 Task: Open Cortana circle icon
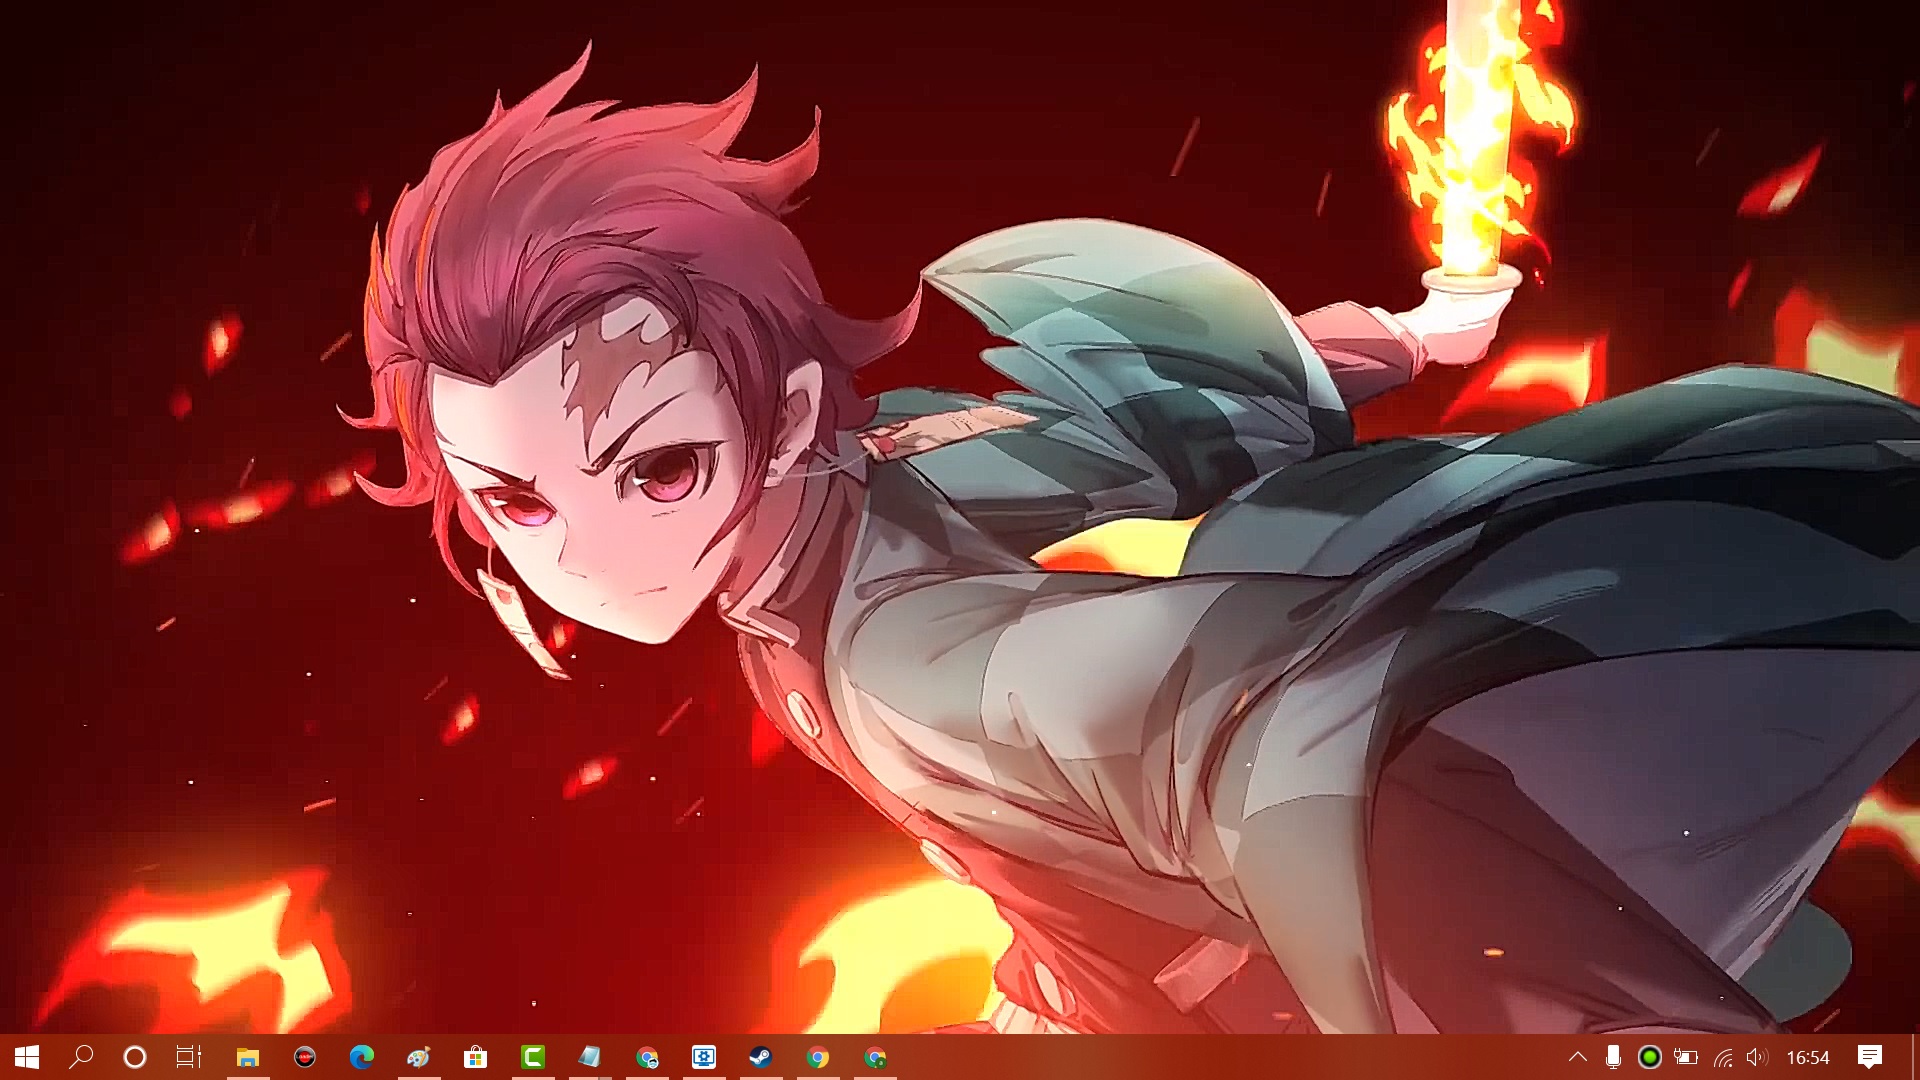pos(135,1057)
